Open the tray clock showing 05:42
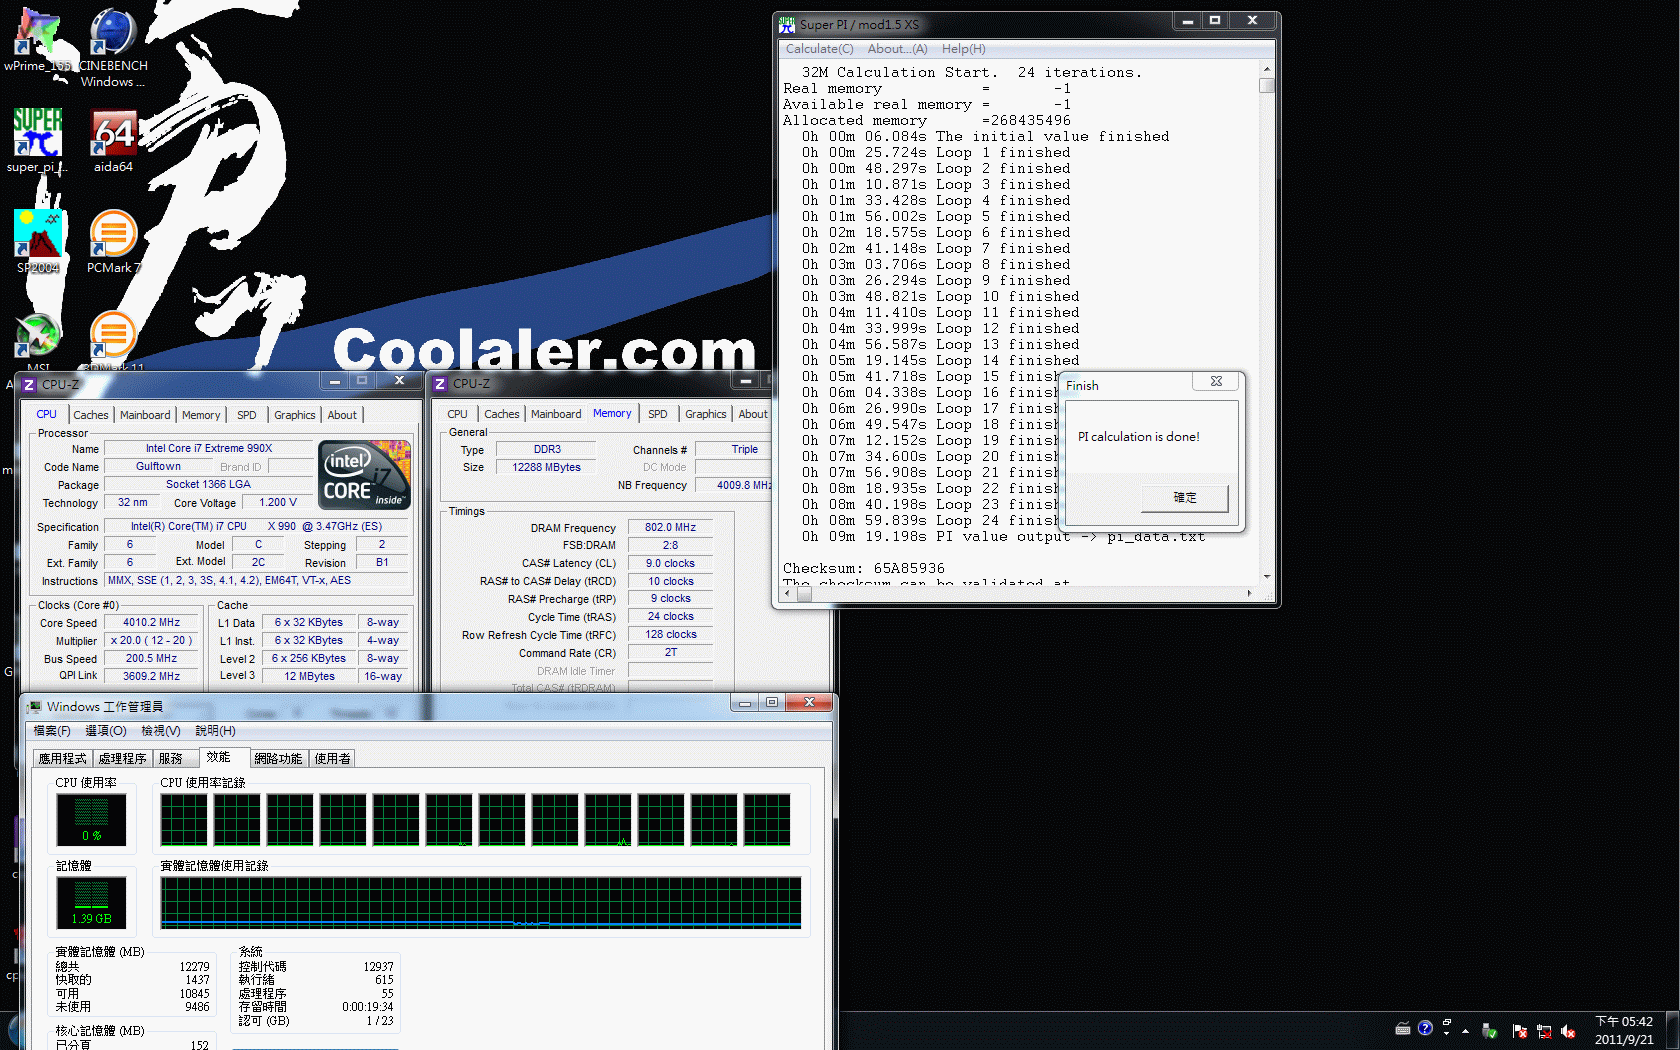Image resolution: width=1680 pixels, height=1050 pixels. point(1624,1030)
